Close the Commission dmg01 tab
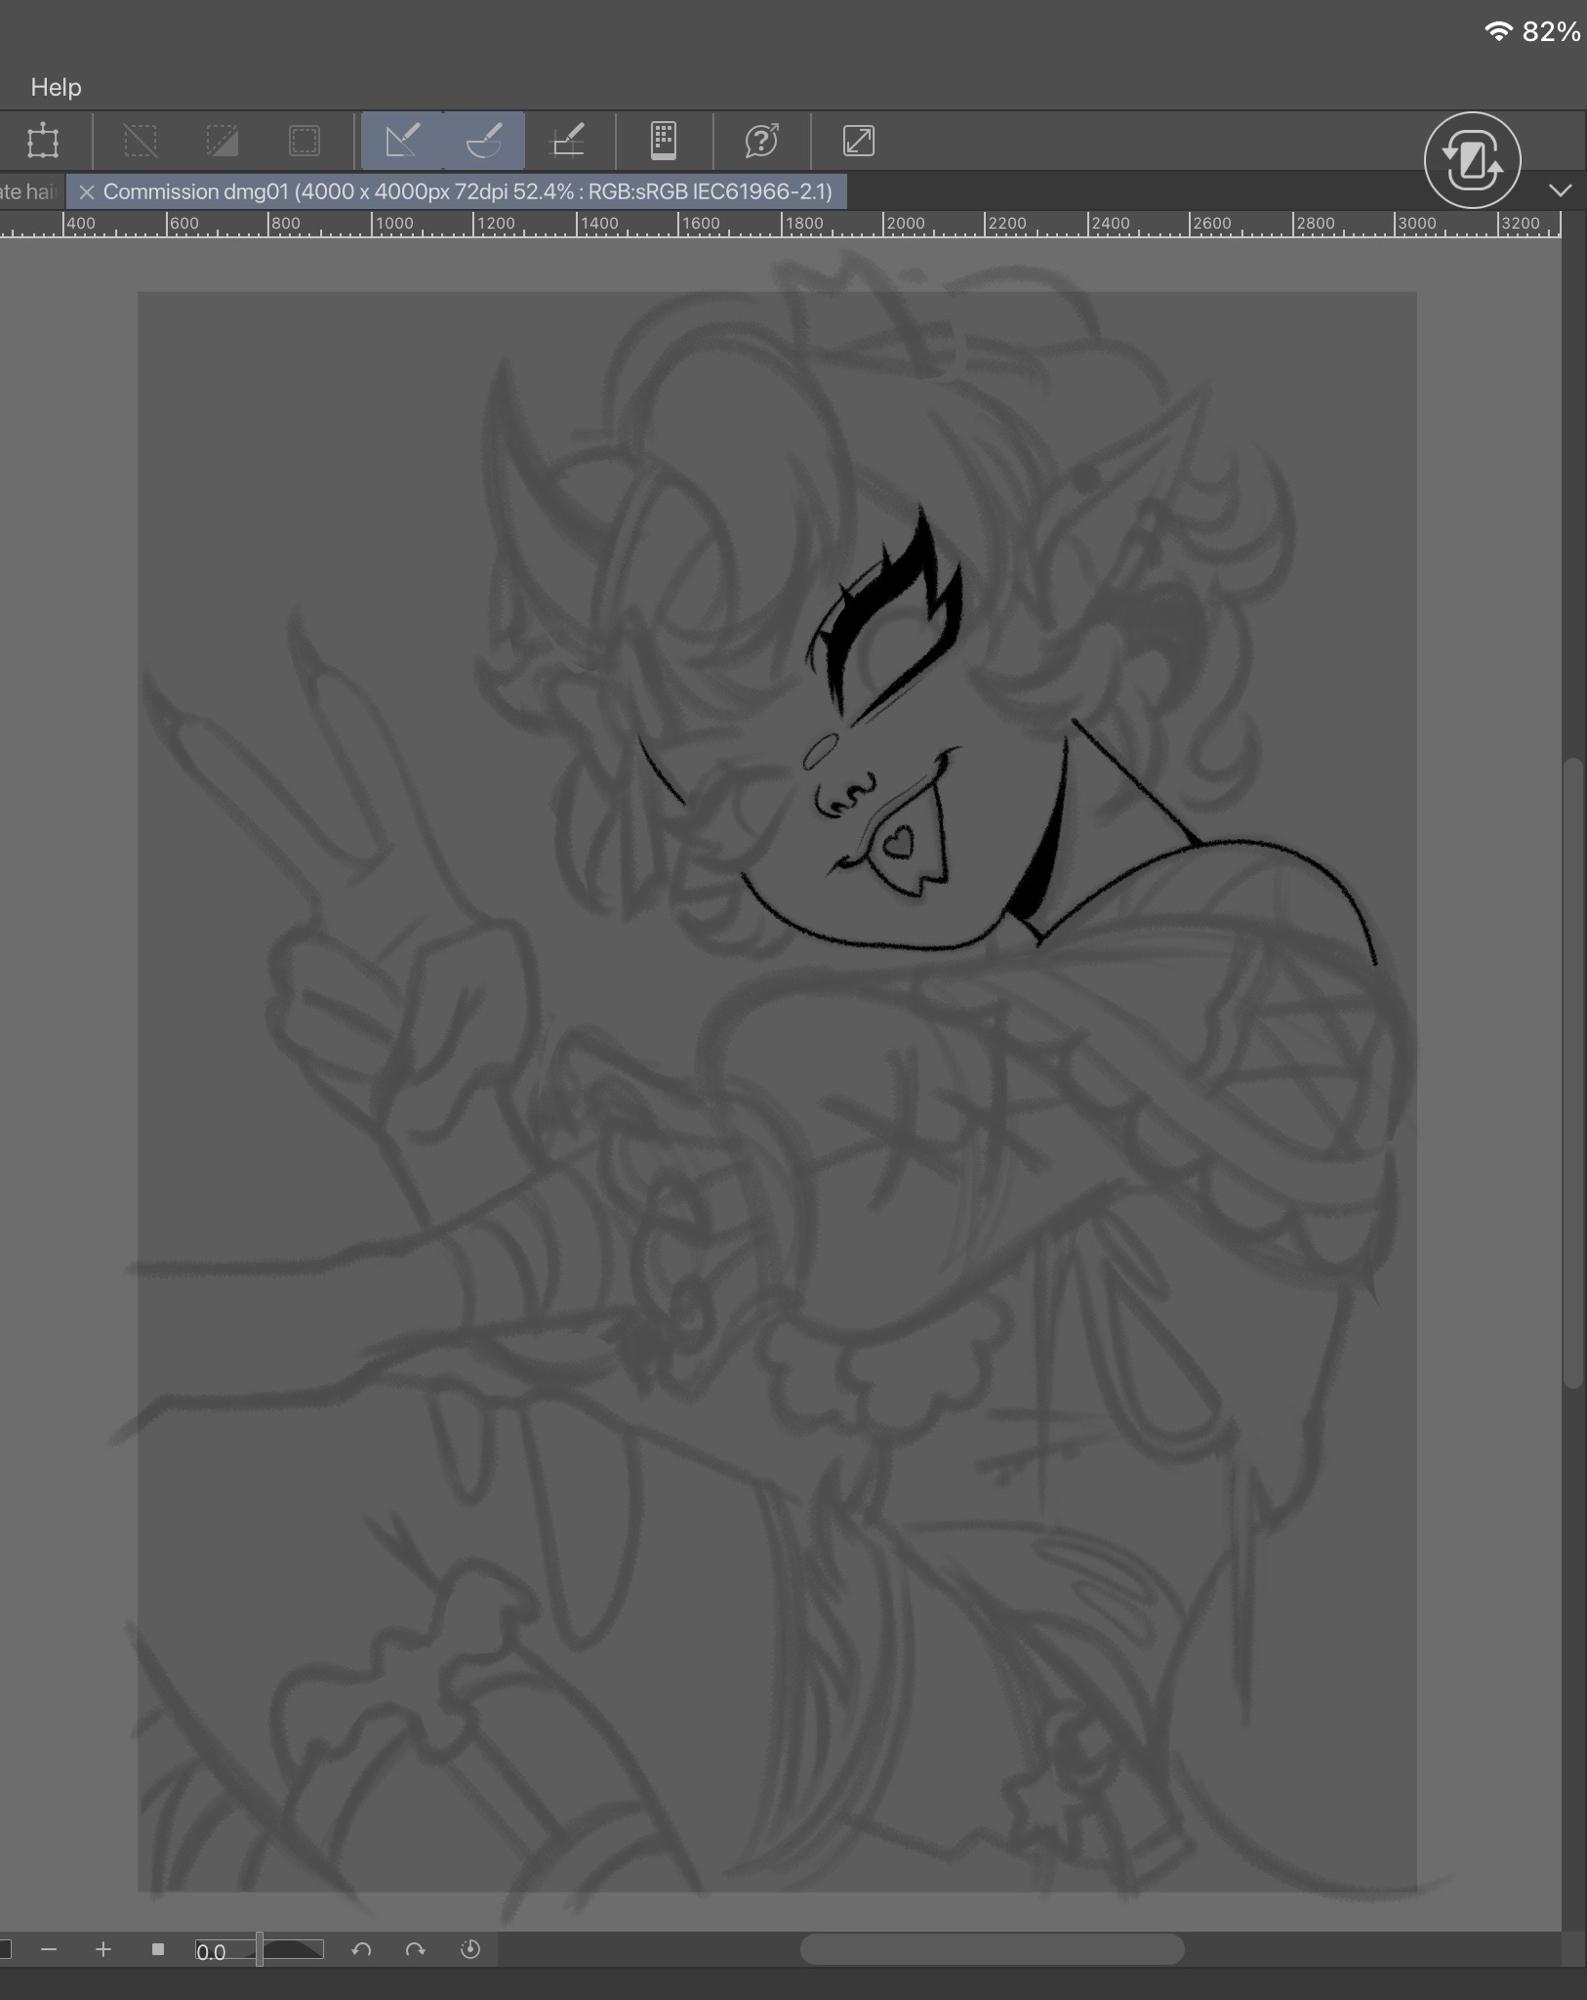The height and width of the screenshot is (2000, 1587). tap(87, 192)
